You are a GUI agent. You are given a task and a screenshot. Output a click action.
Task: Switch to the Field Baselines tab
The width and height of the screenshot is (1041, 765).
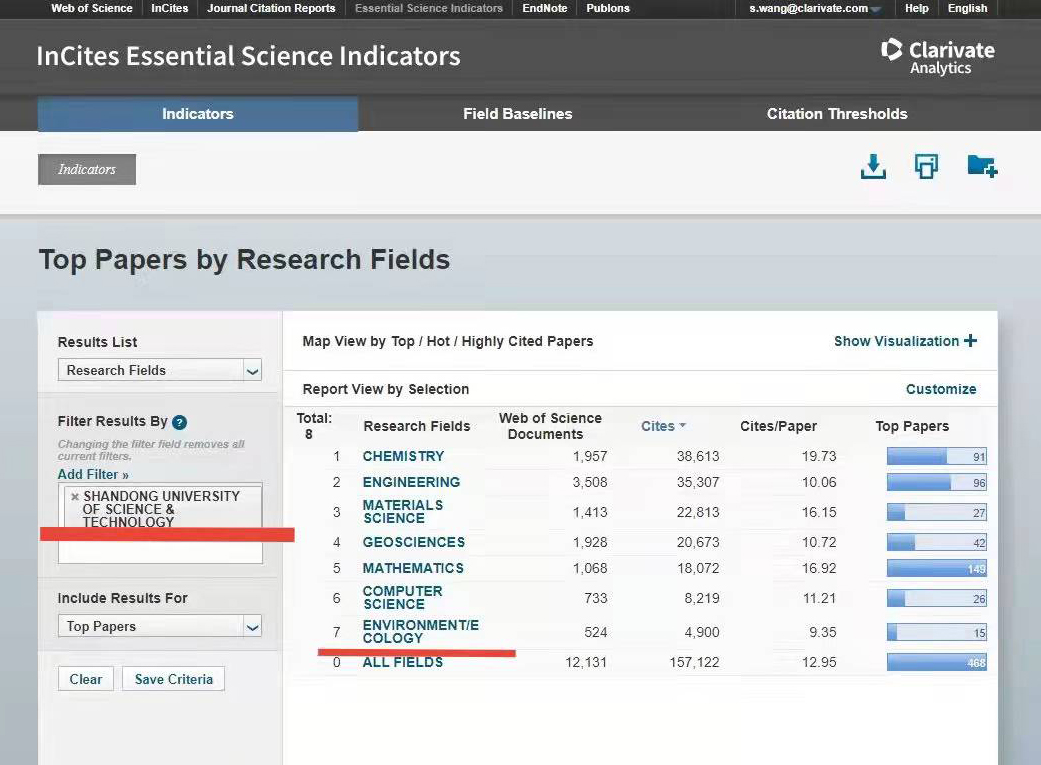[x=517, y=114]
